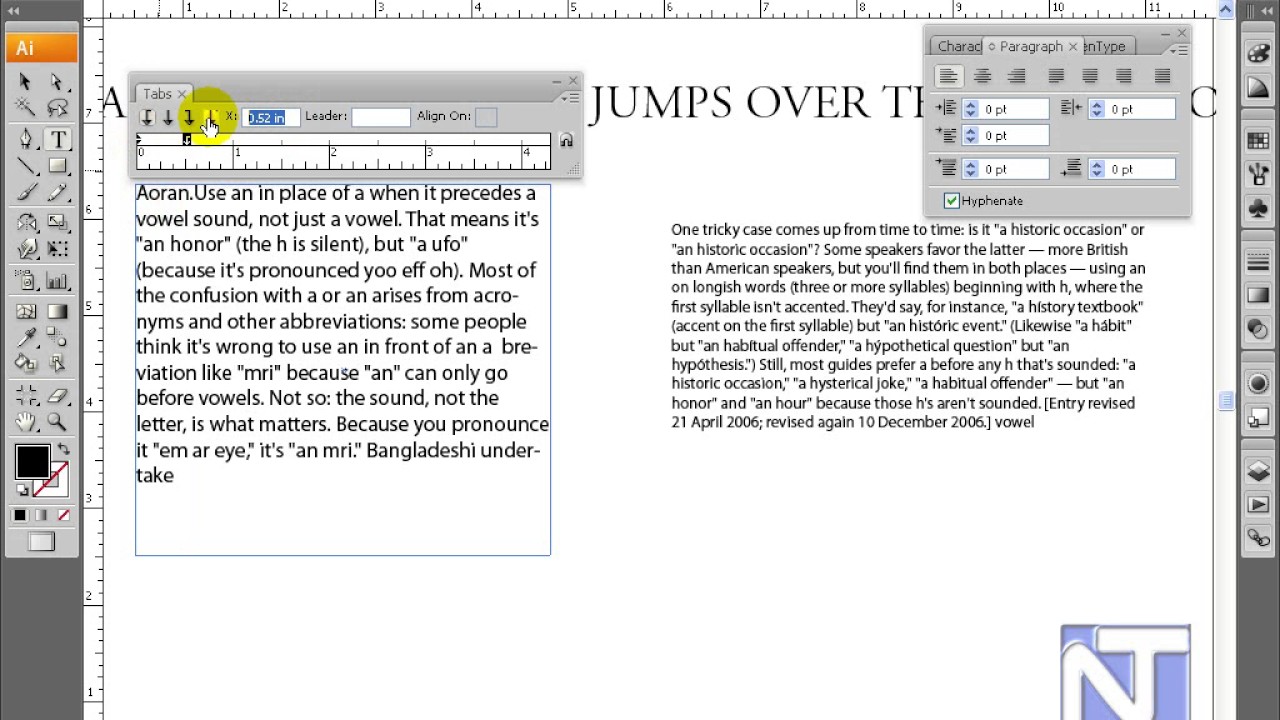Select decimal-justified tab stop button
The width and height of the screenshot is (1280, 720).
click(209, 117)
